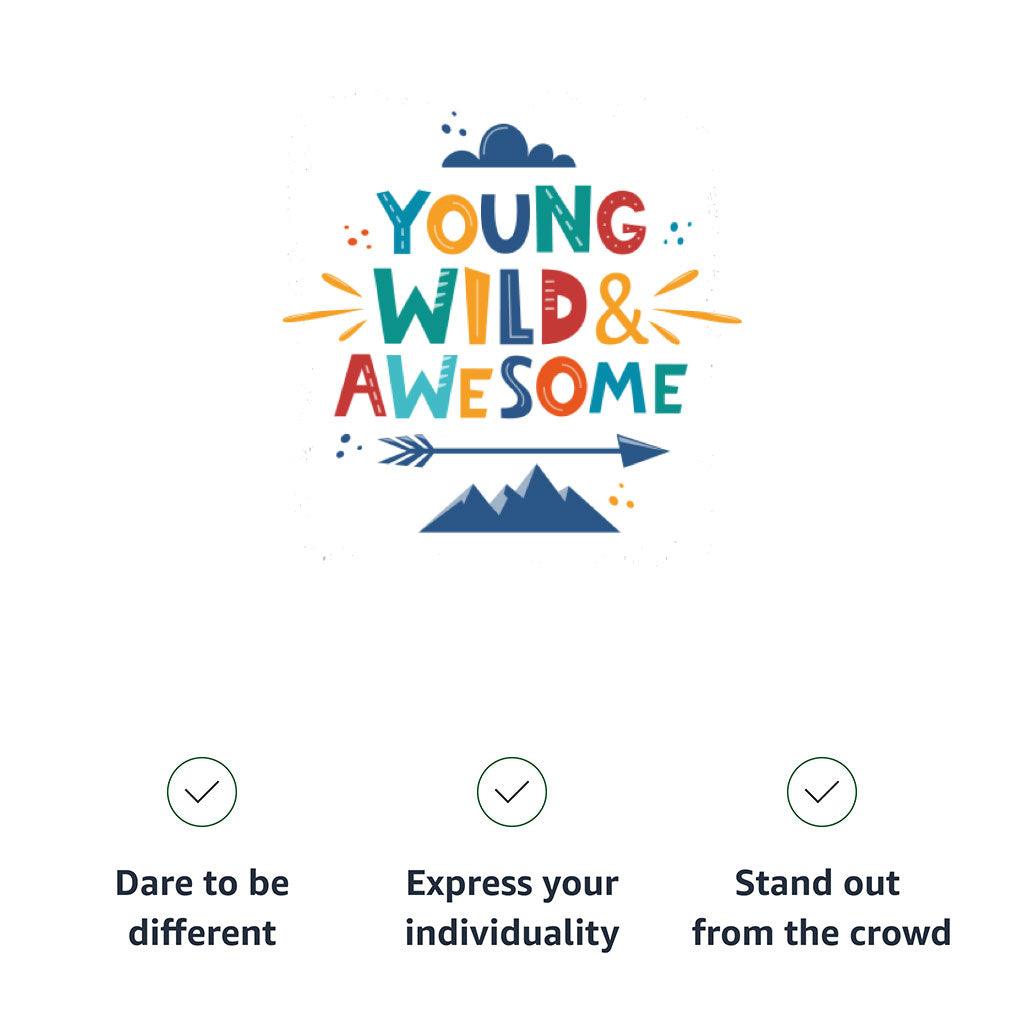Click the blue cloud illustration
Viewport: 1024px width, 1024px height.
pyautogui.click(x=509, y=147)
